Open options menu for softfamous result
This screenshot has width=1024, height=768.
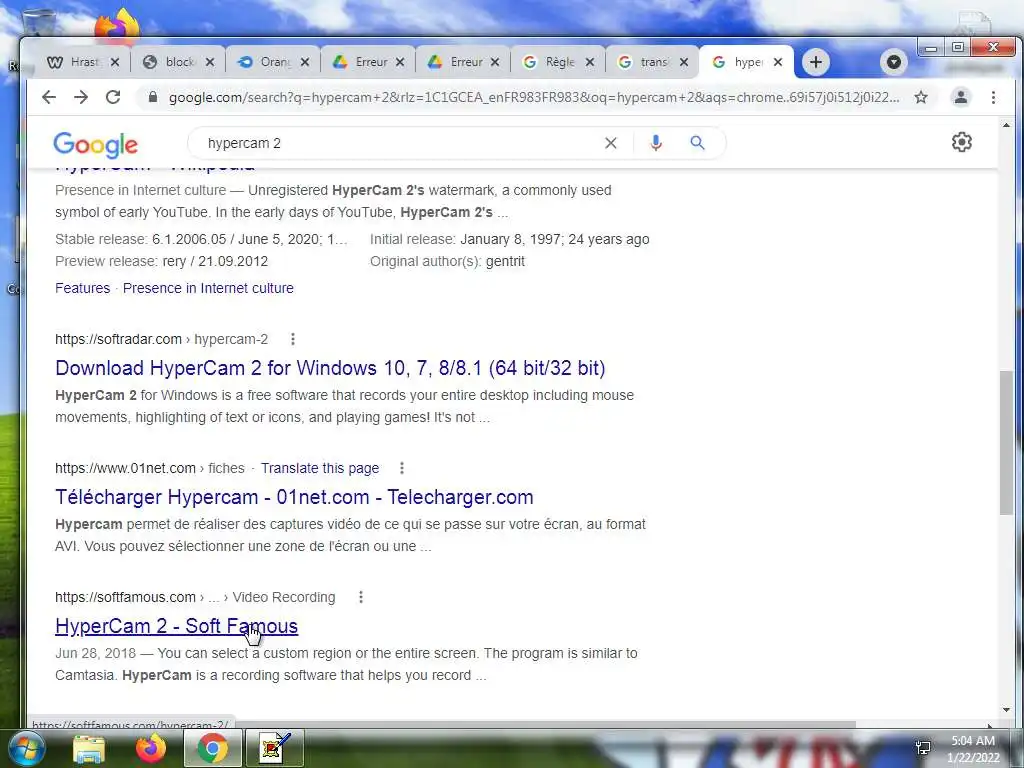pyautogui.click(x=360, y=597)
